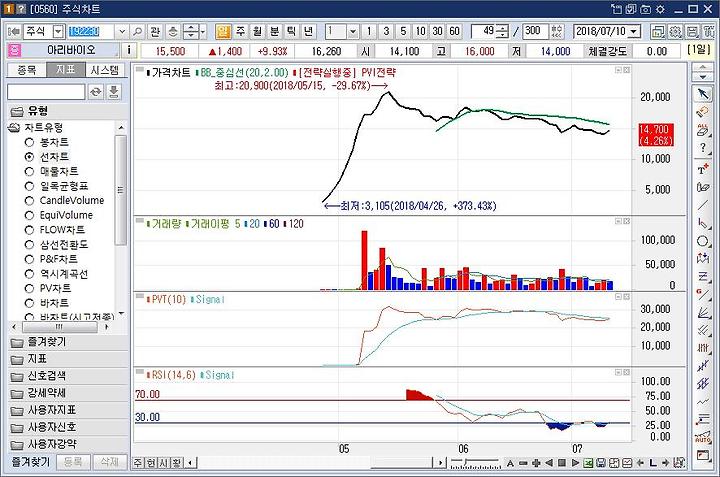Click the stock search magnifier icon
Viewport: 720px width, 477px height.
tap(137, 32)
